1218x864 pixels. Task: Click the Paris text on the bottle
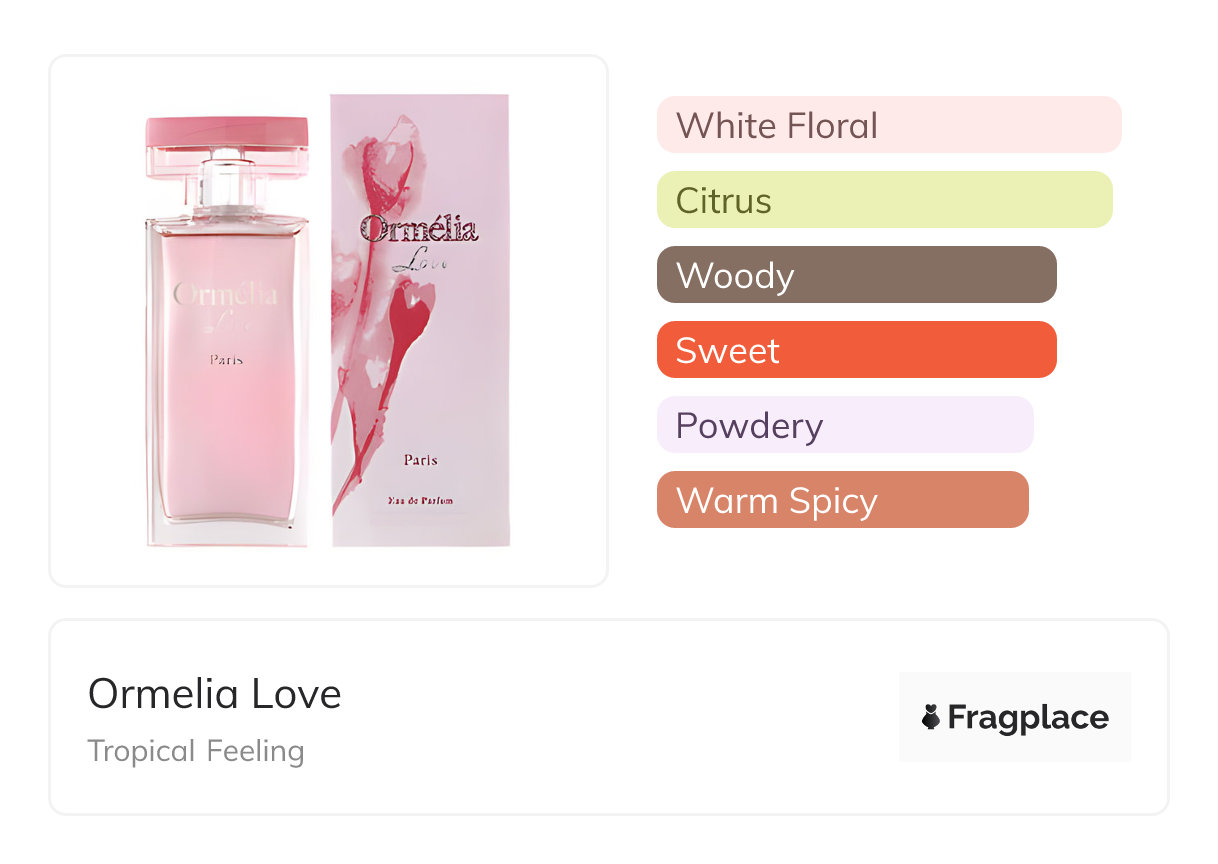pyautogui.click(x=227, y=360)
